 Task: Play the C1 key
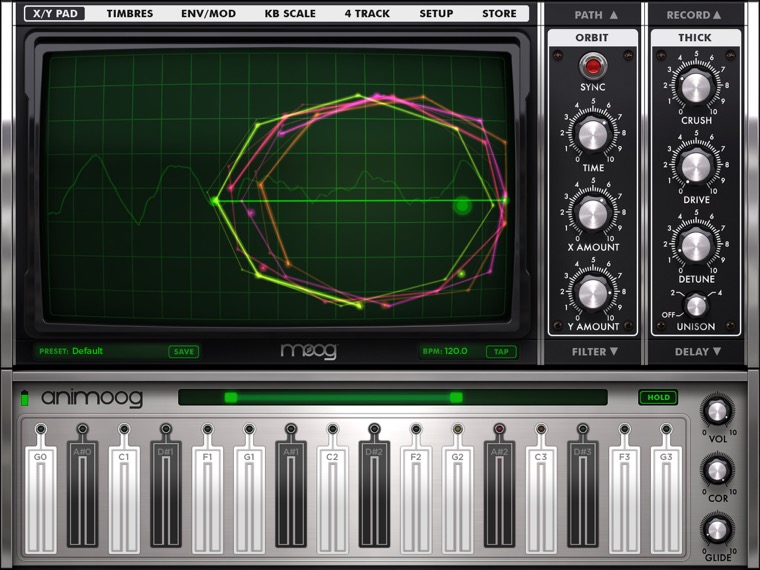pos(124,499)
